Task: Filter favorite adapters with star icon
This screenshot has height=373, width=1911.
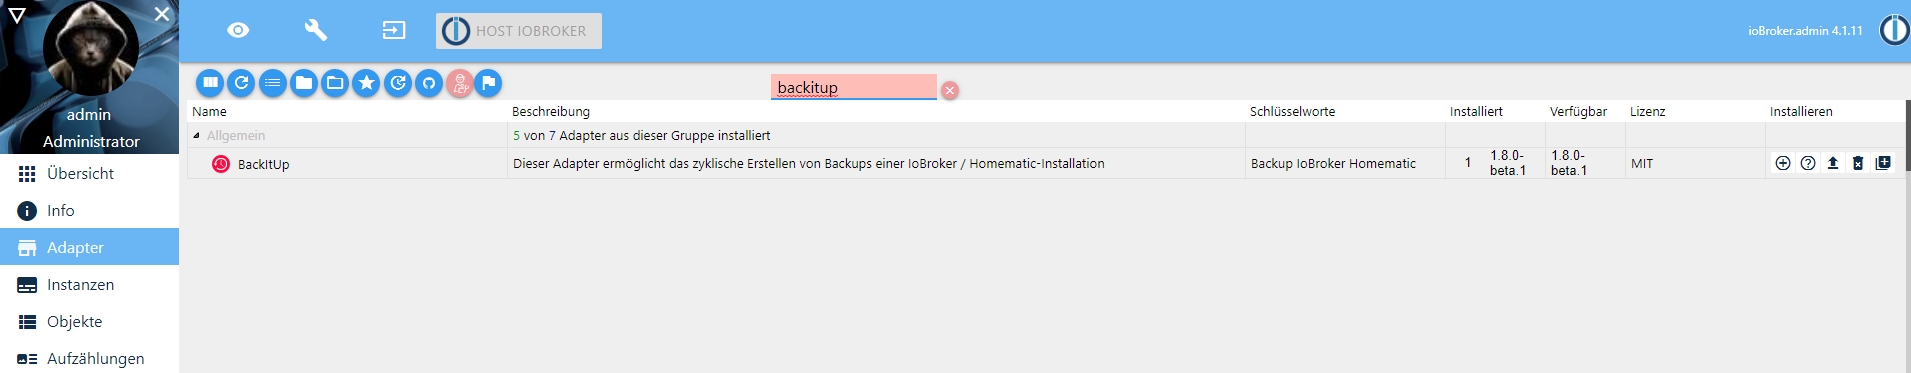Action: tap(366, 83)
